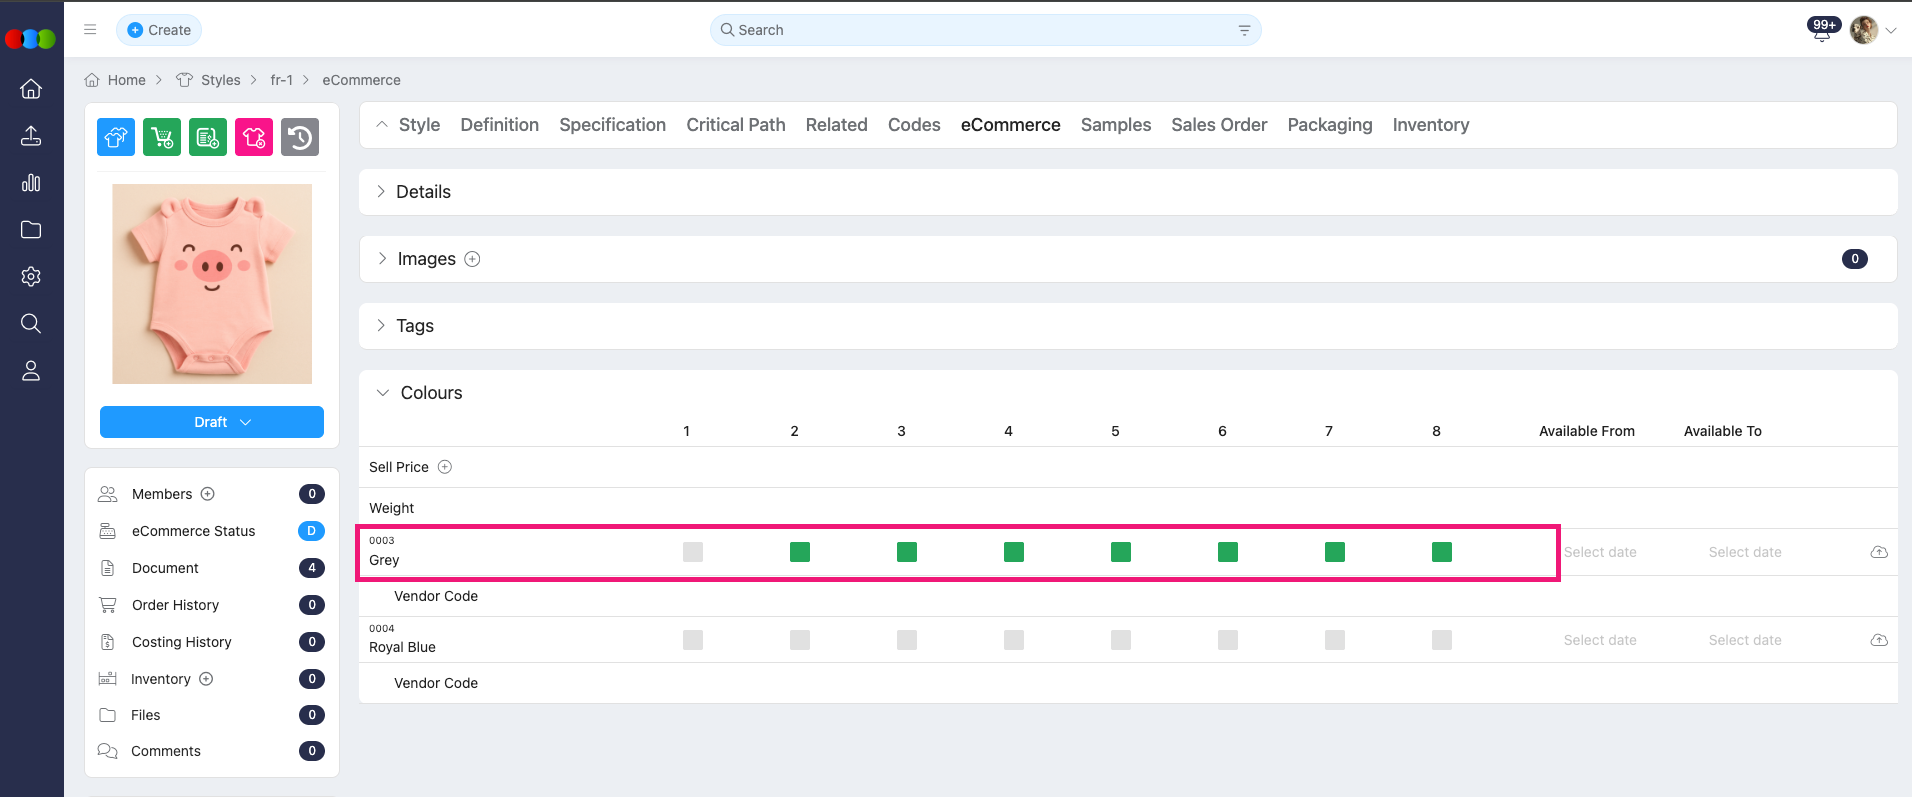Open the Draft status dropdown
Screen dimensions: 1912x797
pos(212,422)
